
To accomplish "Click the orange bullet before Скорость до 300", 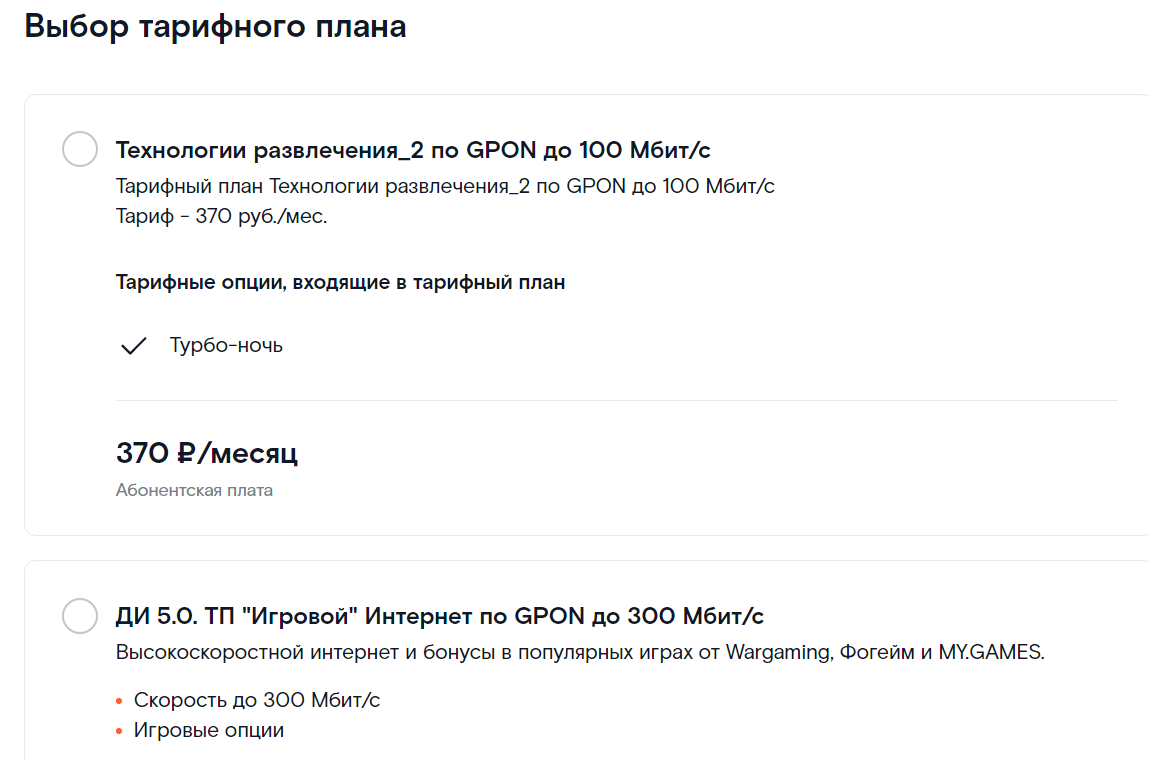I will coord(119,701).
